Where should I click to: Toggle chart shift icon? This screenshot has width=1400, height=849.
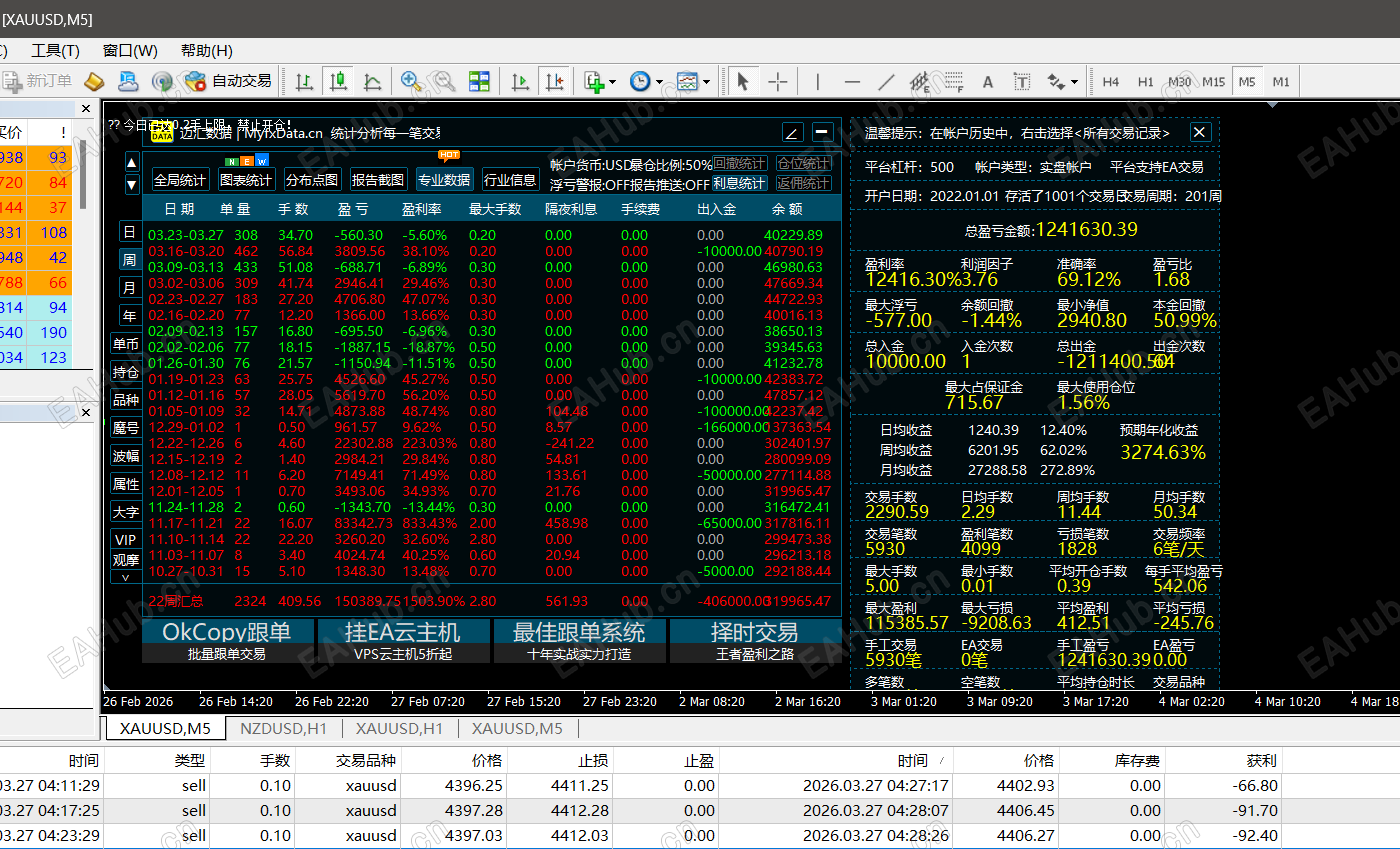[x=554, y=81]
